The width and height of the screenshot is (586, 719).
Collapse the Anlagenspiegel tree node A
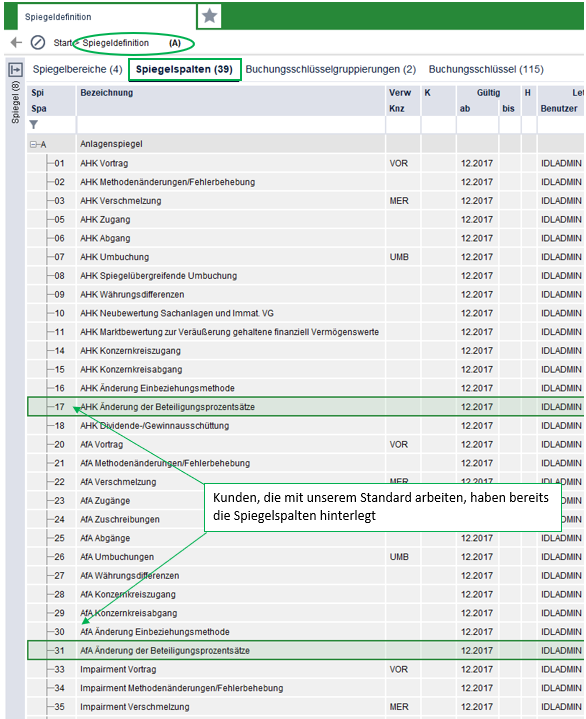(x=33, y=144)
